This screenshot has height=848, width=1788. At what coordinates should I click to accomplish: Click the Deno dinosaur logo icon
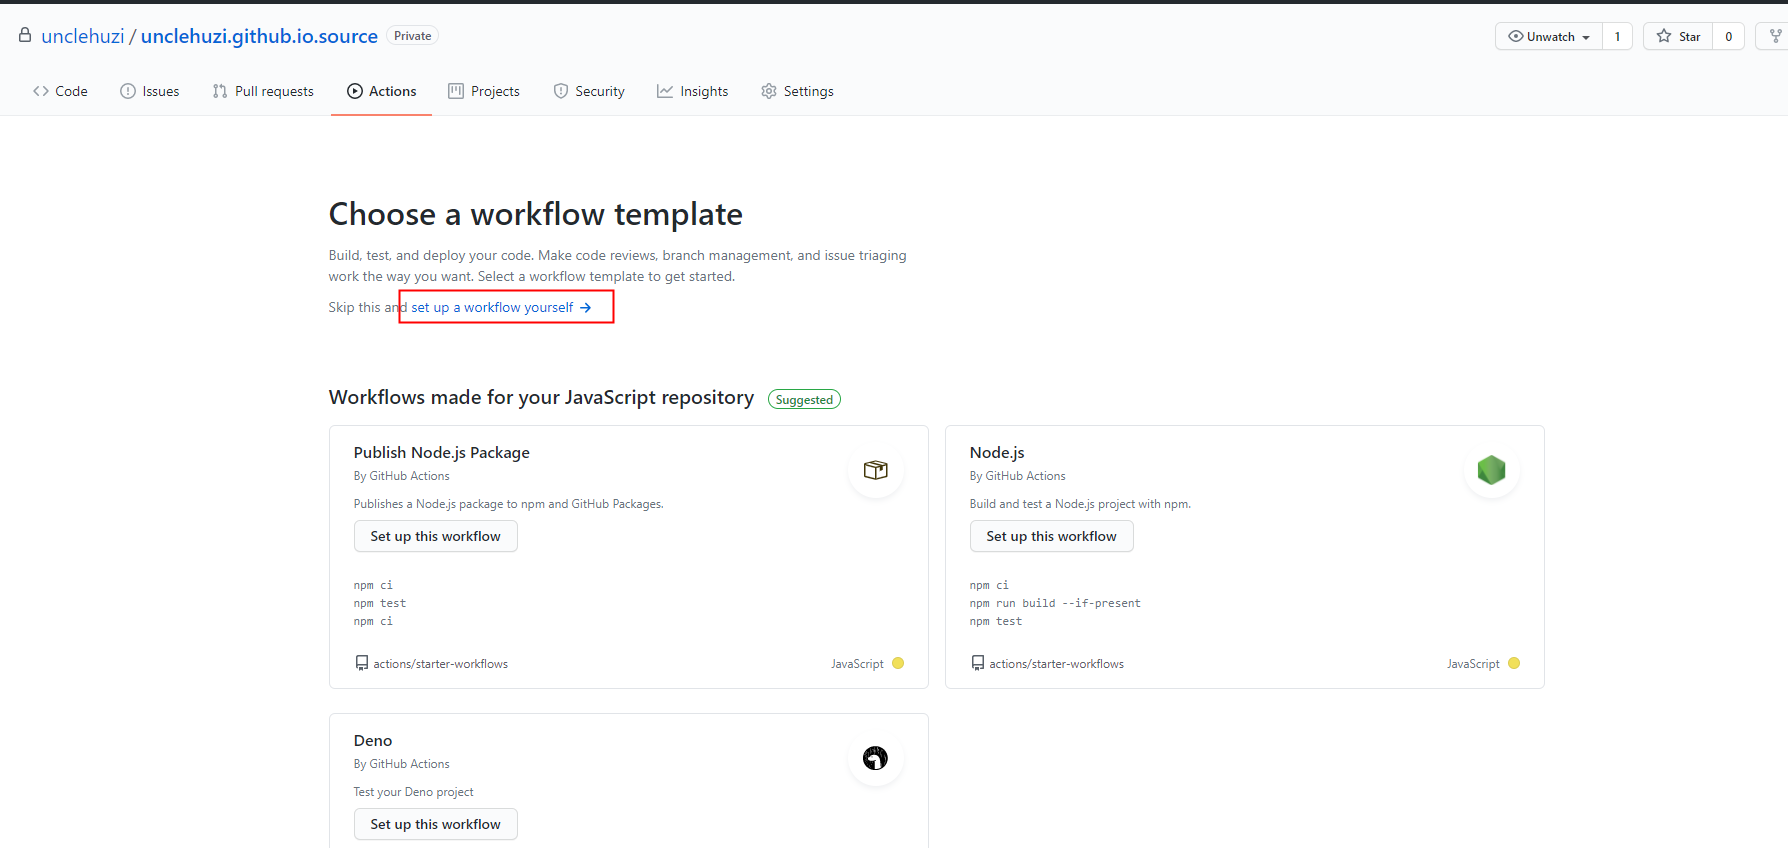[875, 758]
